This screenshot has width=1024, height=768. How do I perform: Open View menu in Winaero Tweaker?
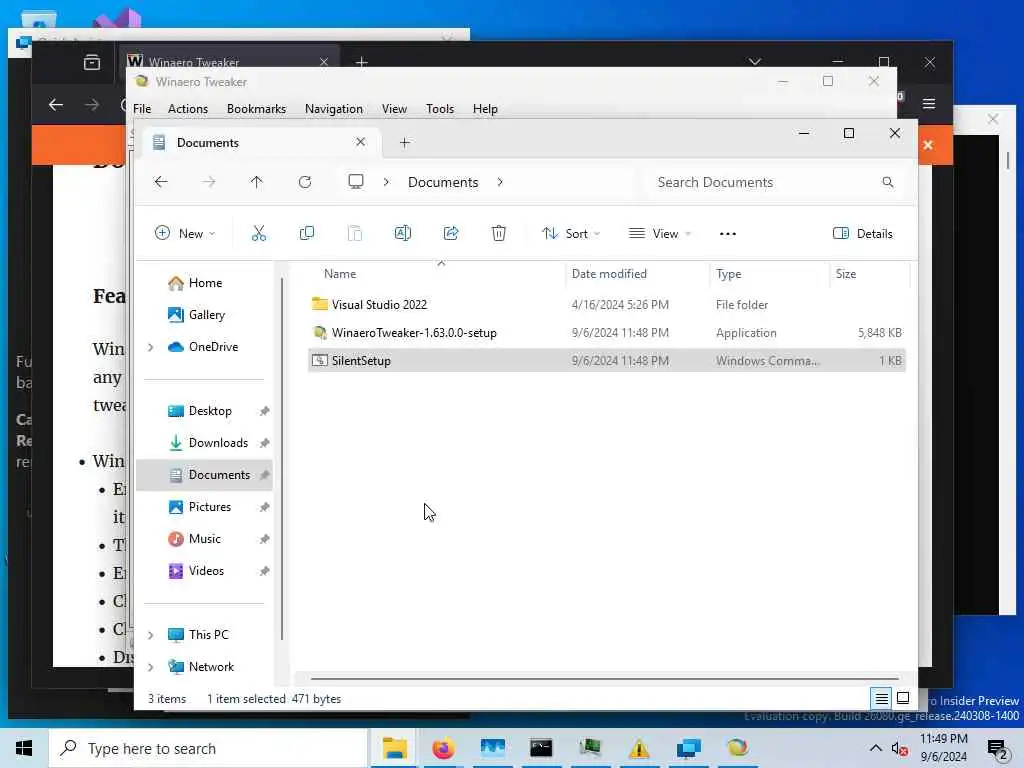coord(394,108)
